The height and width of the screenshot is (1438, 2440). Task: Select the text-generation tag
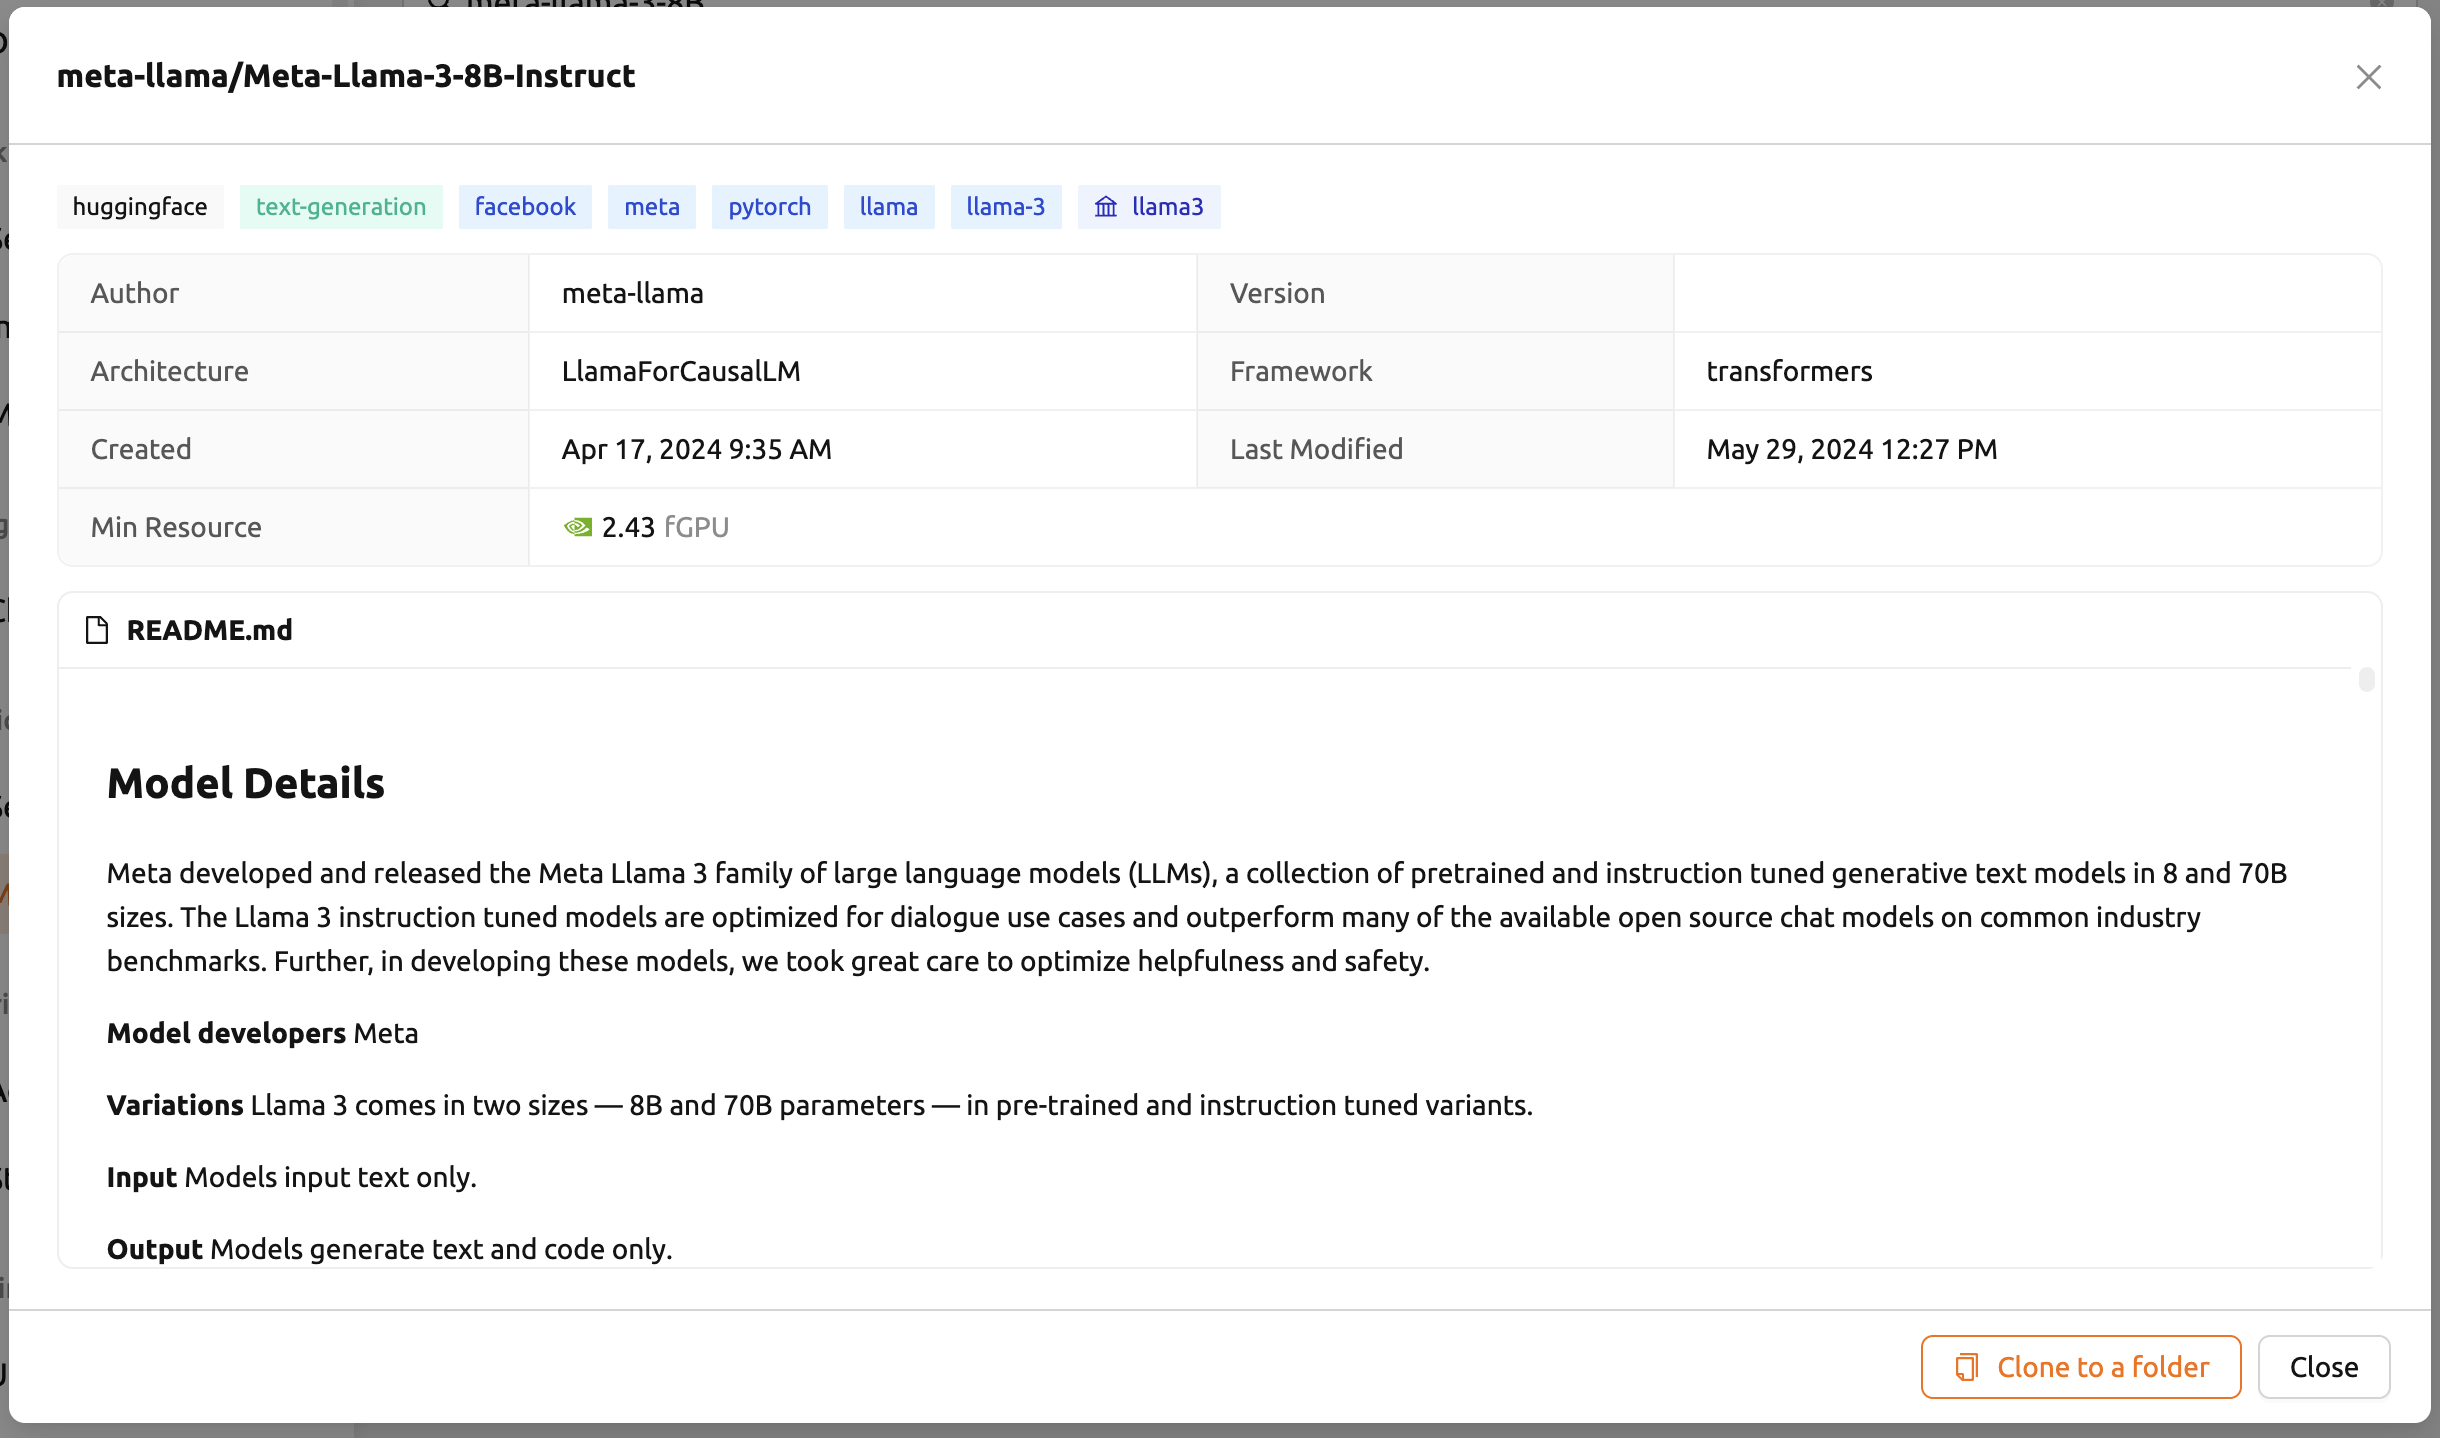[x=341, y=207]
